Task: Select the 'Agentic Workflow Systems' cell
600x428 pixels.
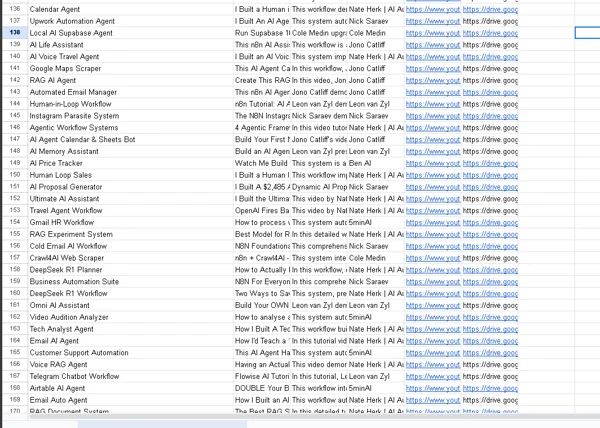Action: tap(131, 128)
